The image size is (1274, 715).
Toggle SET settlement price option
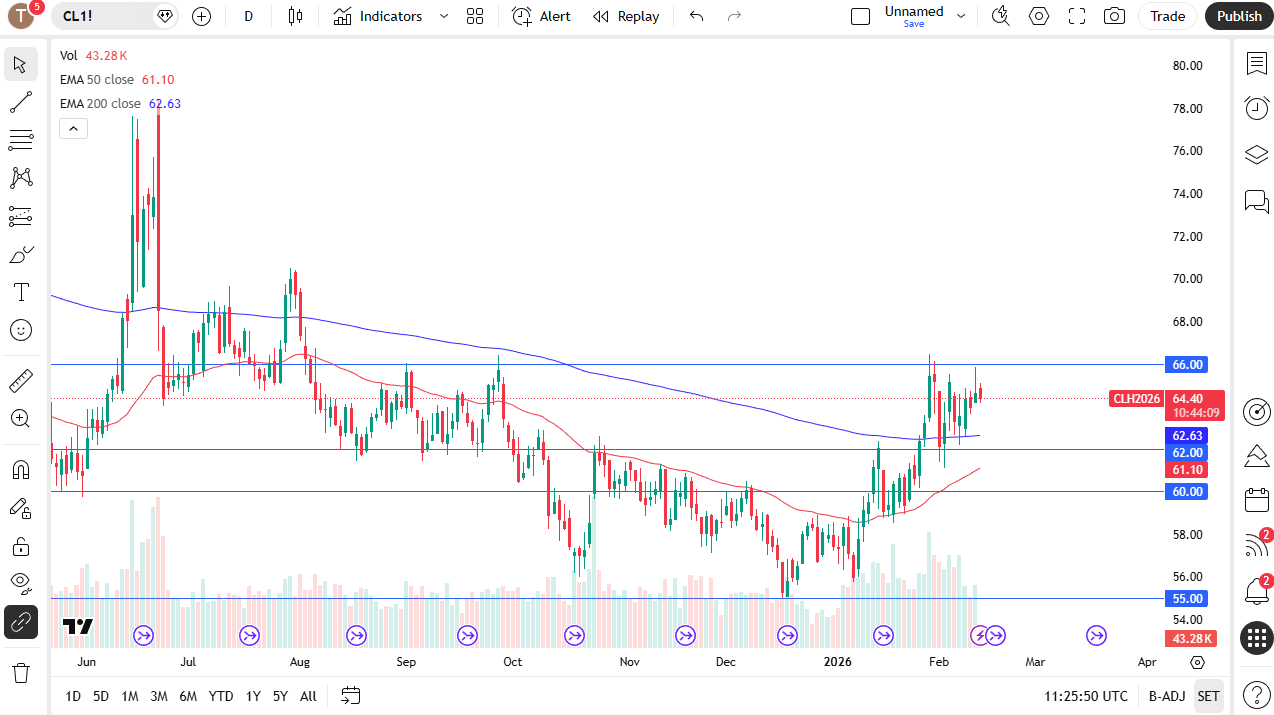pyautogui.click(x=1209, y=696)
